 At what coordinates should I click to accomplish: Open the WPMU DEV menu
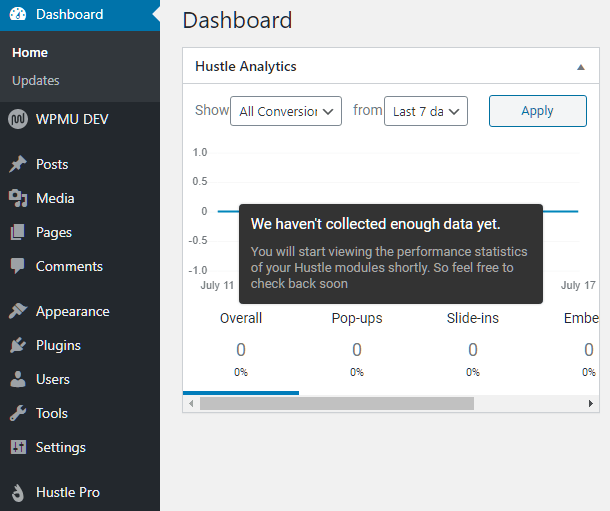pyautogui.click(x=80, y=119)
